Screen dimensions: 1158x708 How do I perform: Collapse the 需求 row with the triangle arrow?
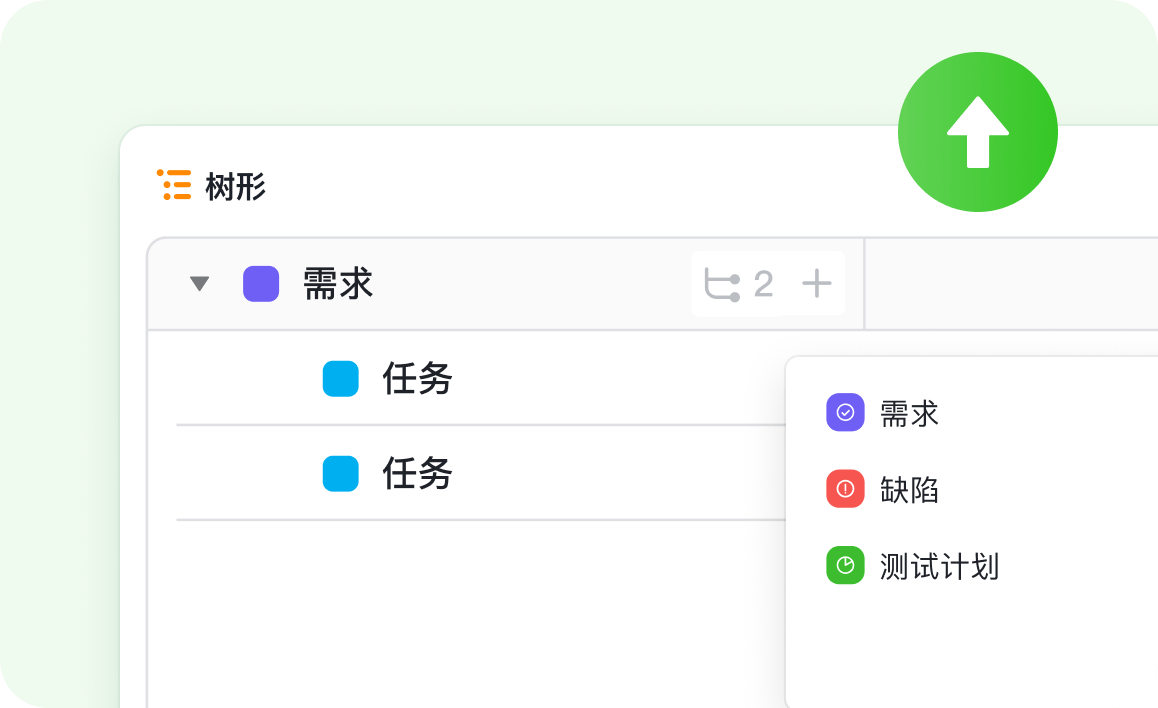tap(200, 284)
